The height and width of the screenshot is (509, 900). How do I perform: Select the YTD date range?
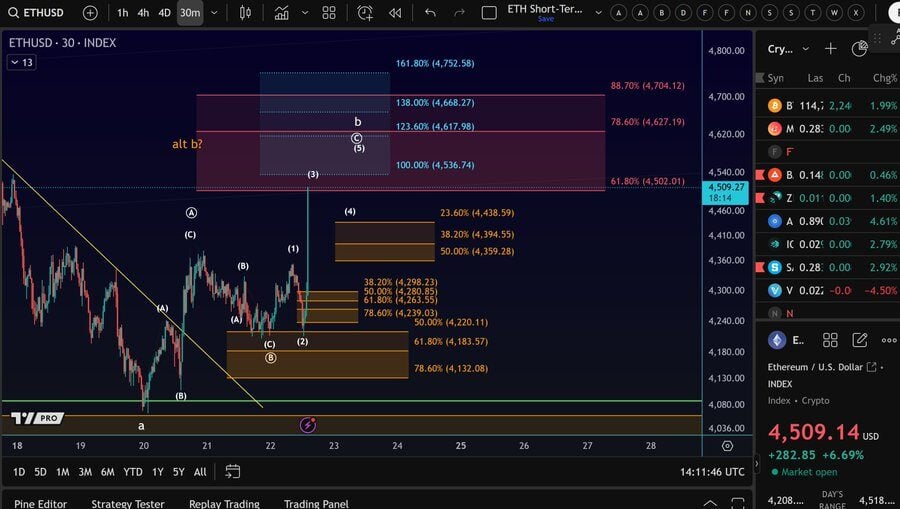point(133,472)
